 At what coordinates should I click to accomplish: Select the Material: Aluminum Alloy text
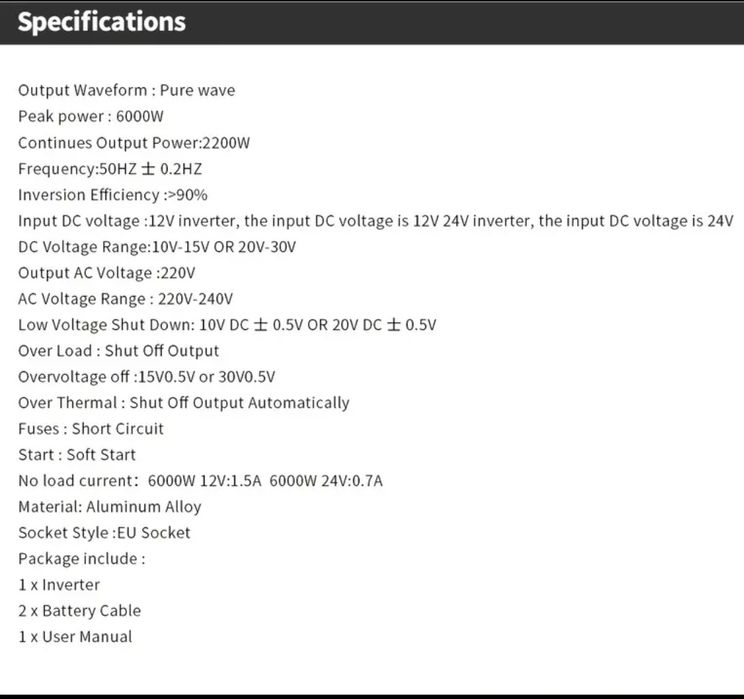point(110,507)
